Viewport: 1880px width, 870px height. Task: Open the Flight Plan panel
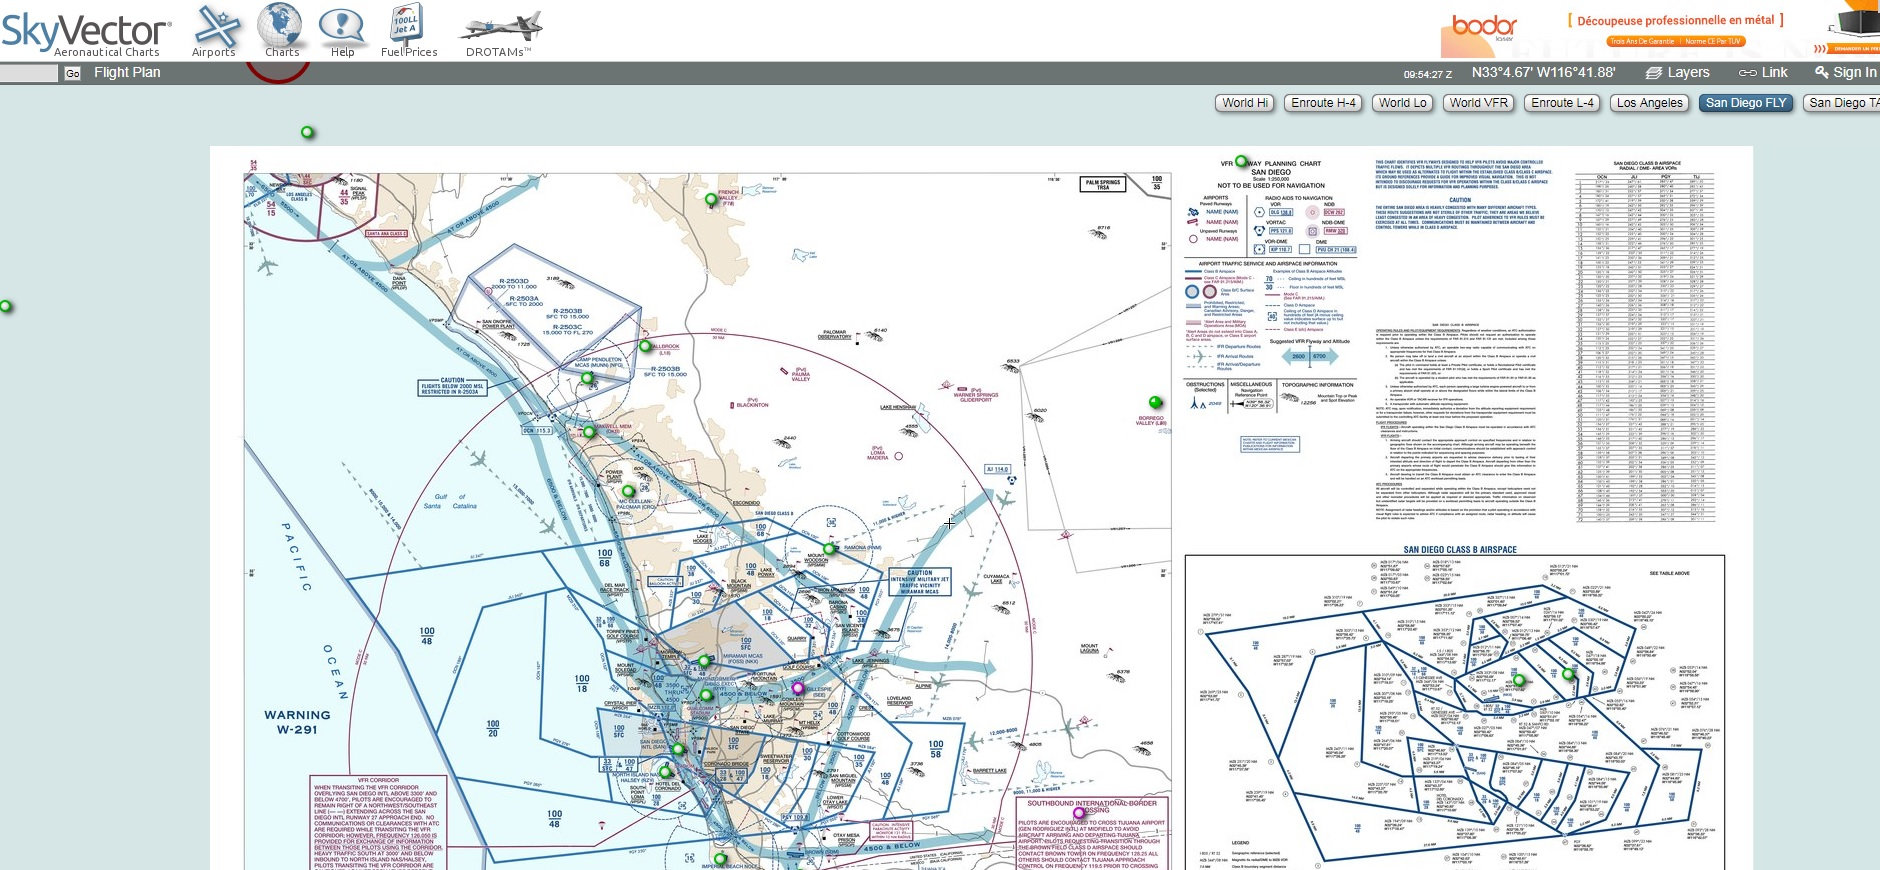pos(127,73)
